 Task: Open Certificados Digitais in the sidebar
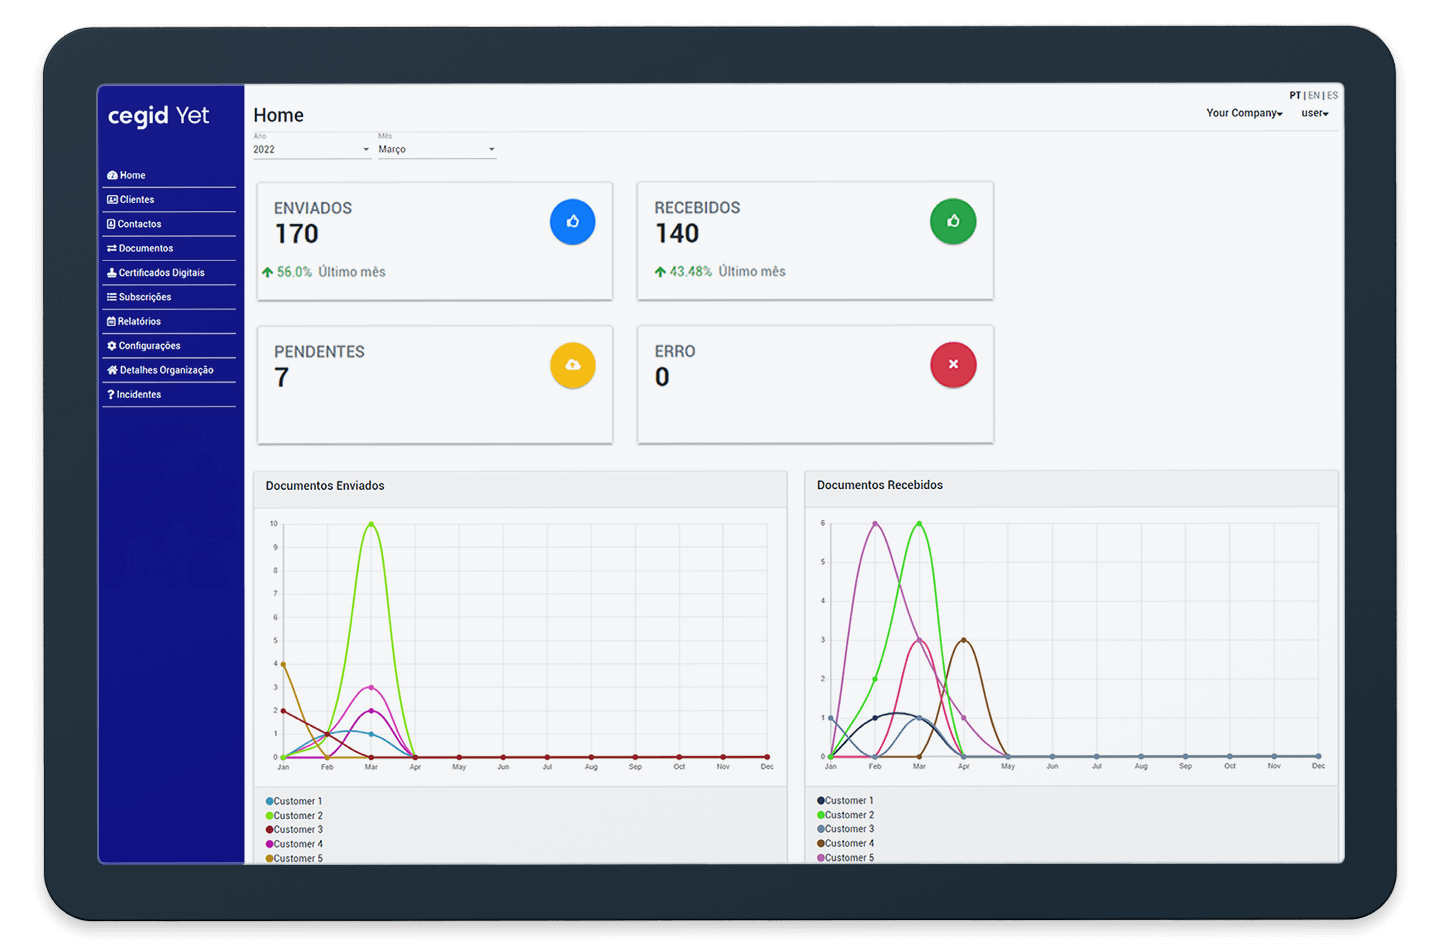pos(161,273)
